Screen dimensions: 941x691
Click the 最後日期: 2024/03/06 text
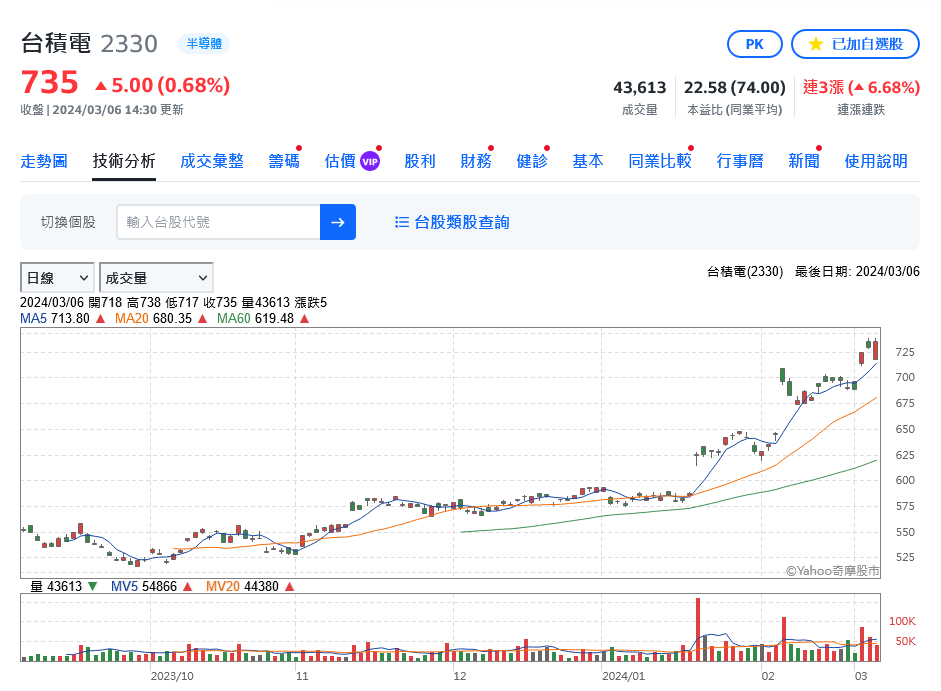(x=857, y=271)
